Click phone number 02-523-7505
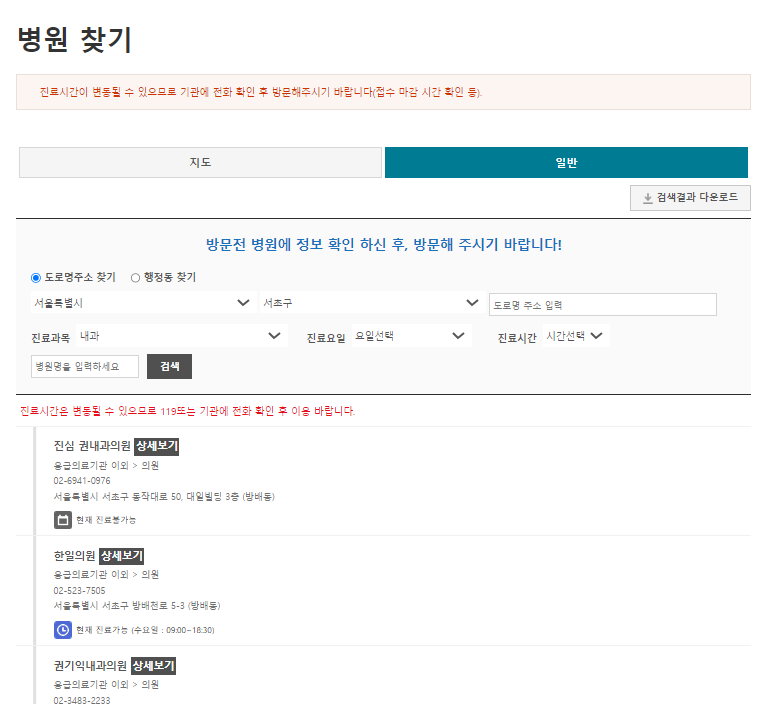 coord(79,591)
